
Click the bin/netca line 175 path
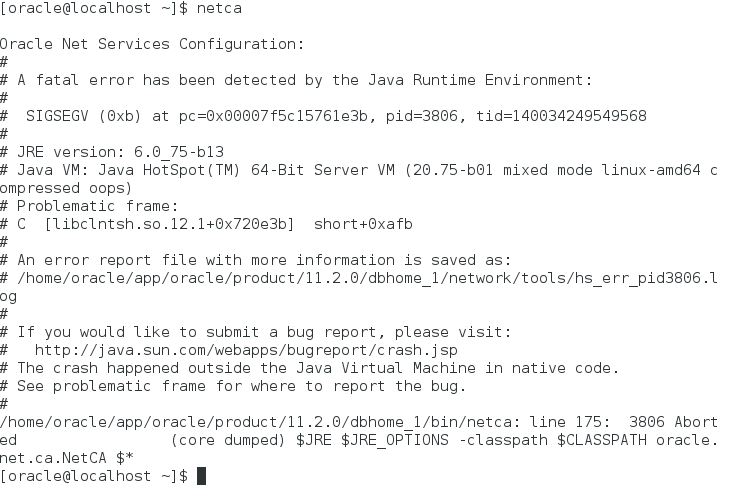point(305,422)
